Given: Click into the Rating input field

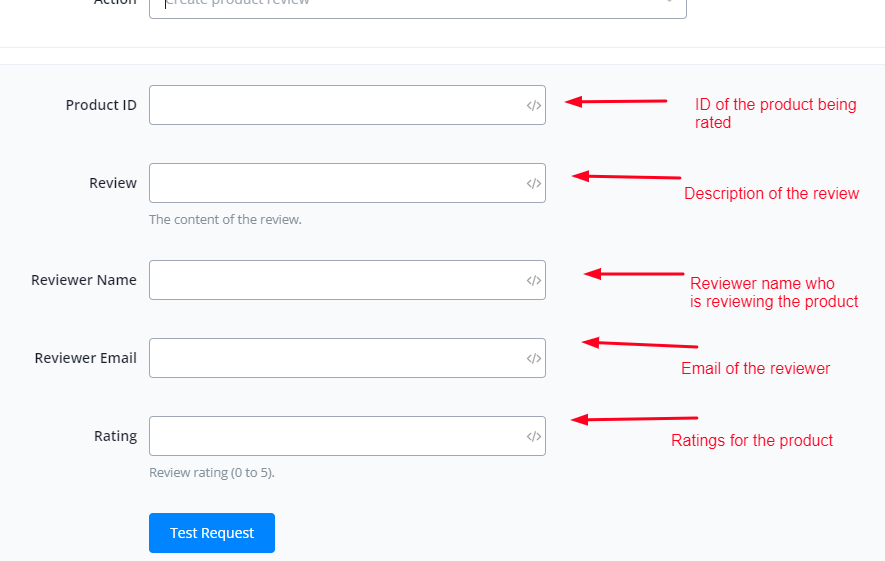Looking at the screenshot, I should point(335,436).
